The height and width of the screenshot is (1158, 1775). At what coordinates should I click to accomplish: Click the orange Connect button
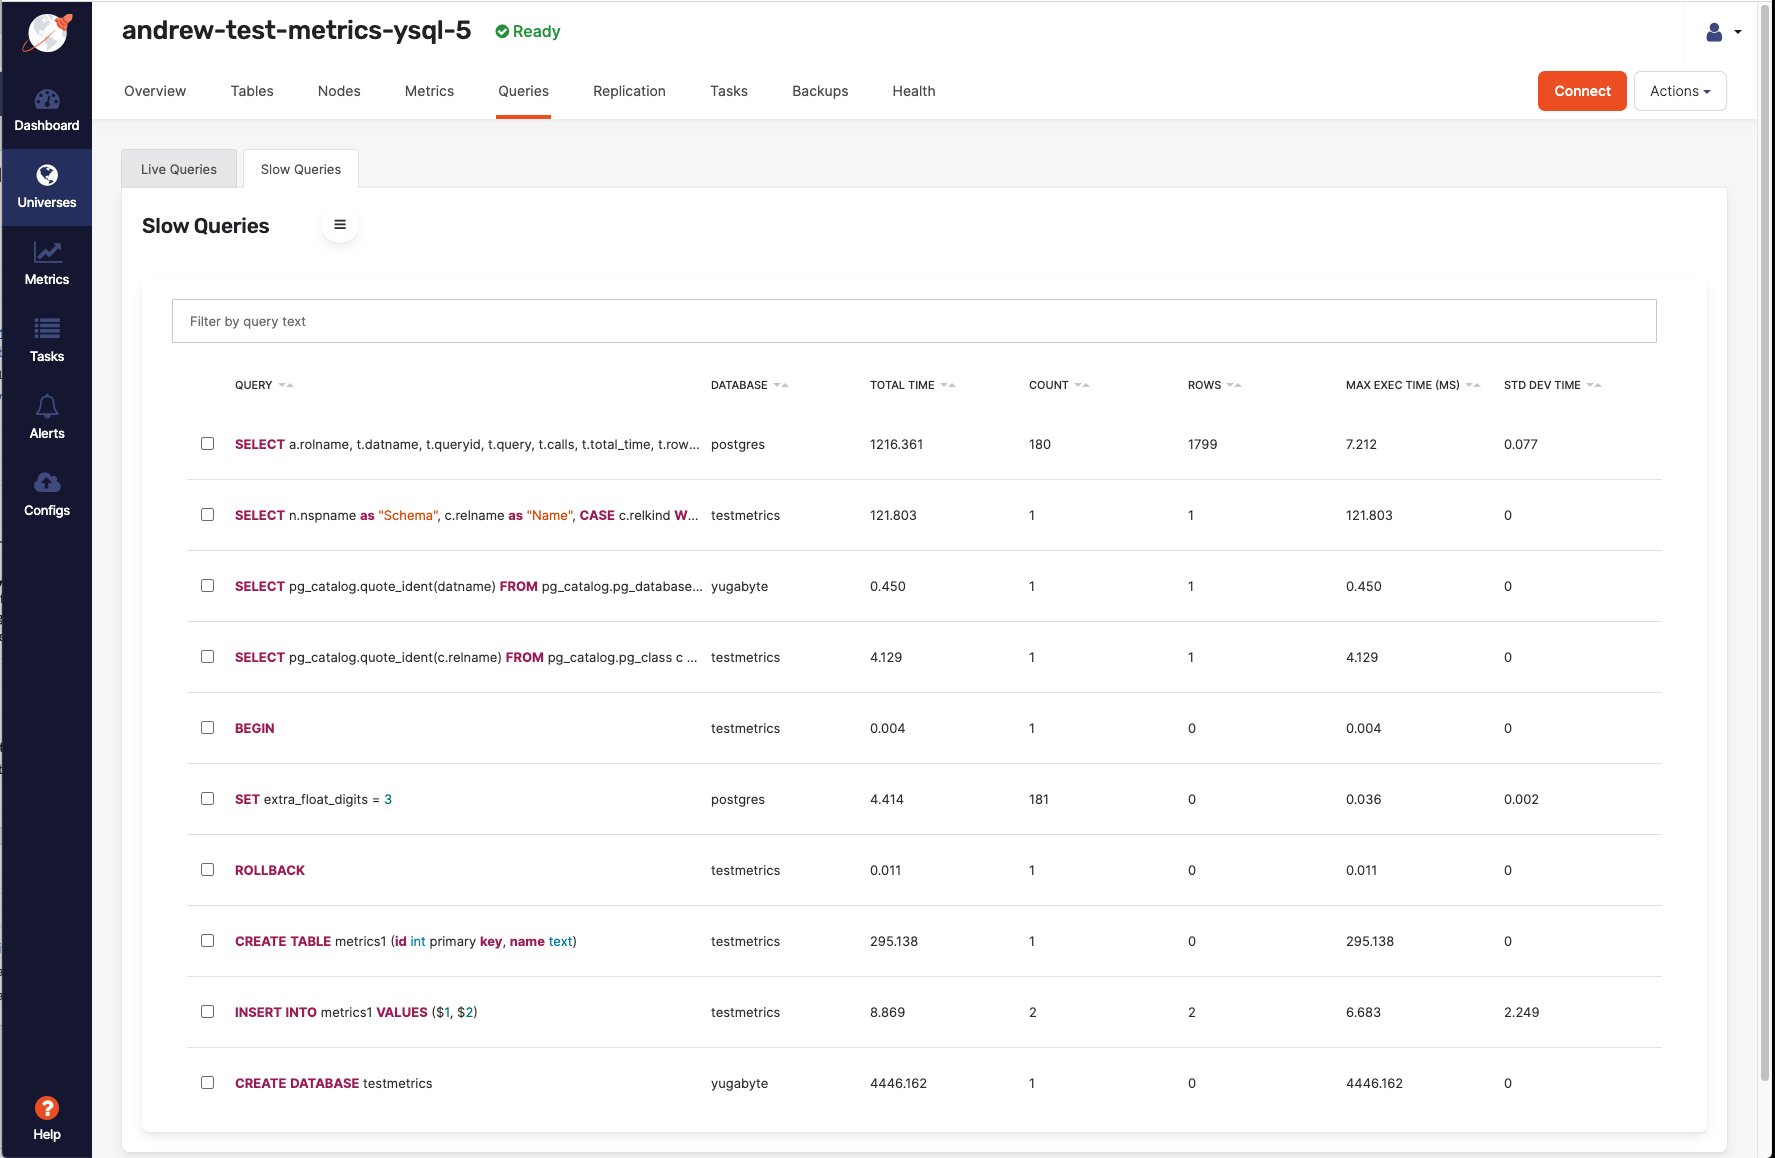1582,91
